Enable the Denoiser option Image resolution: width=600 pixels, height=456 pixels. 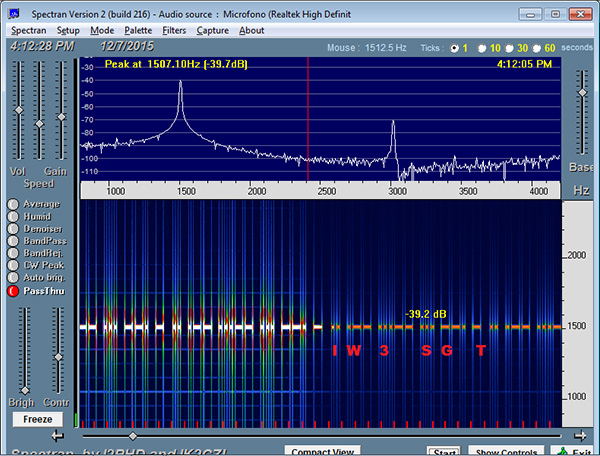click(x=13, y=229)
